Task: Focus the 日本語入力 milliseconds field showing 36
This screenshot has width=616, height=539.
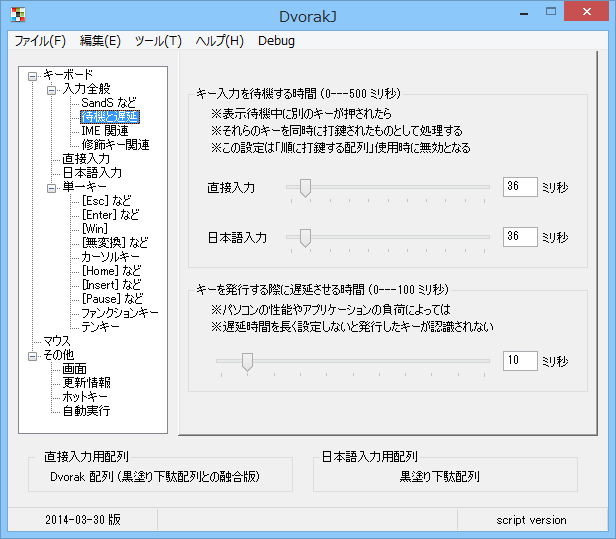Action: tap(520, 237)
